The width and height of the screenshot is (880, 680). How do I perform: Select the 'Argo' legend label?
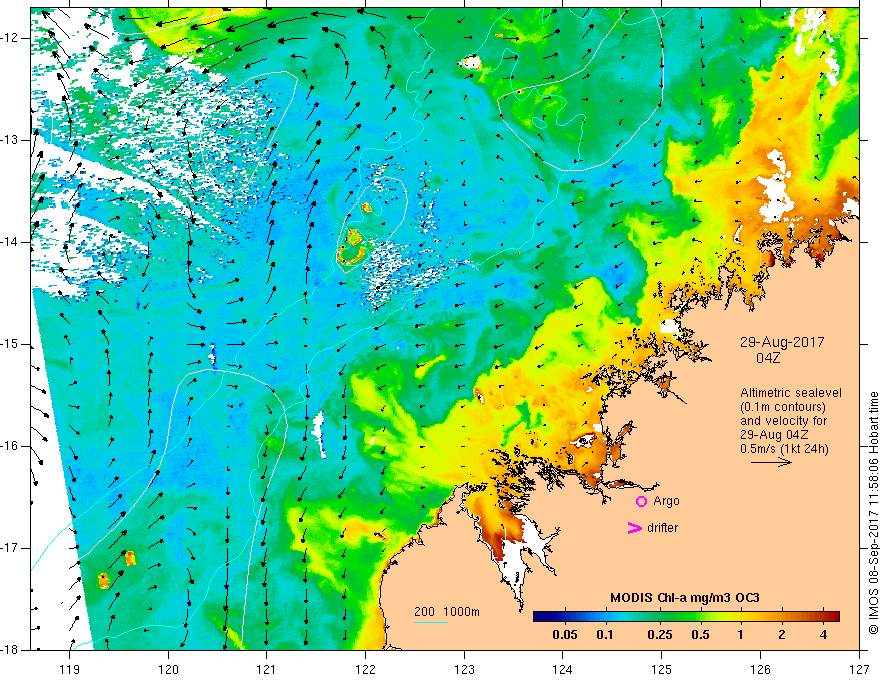point(666,501)
